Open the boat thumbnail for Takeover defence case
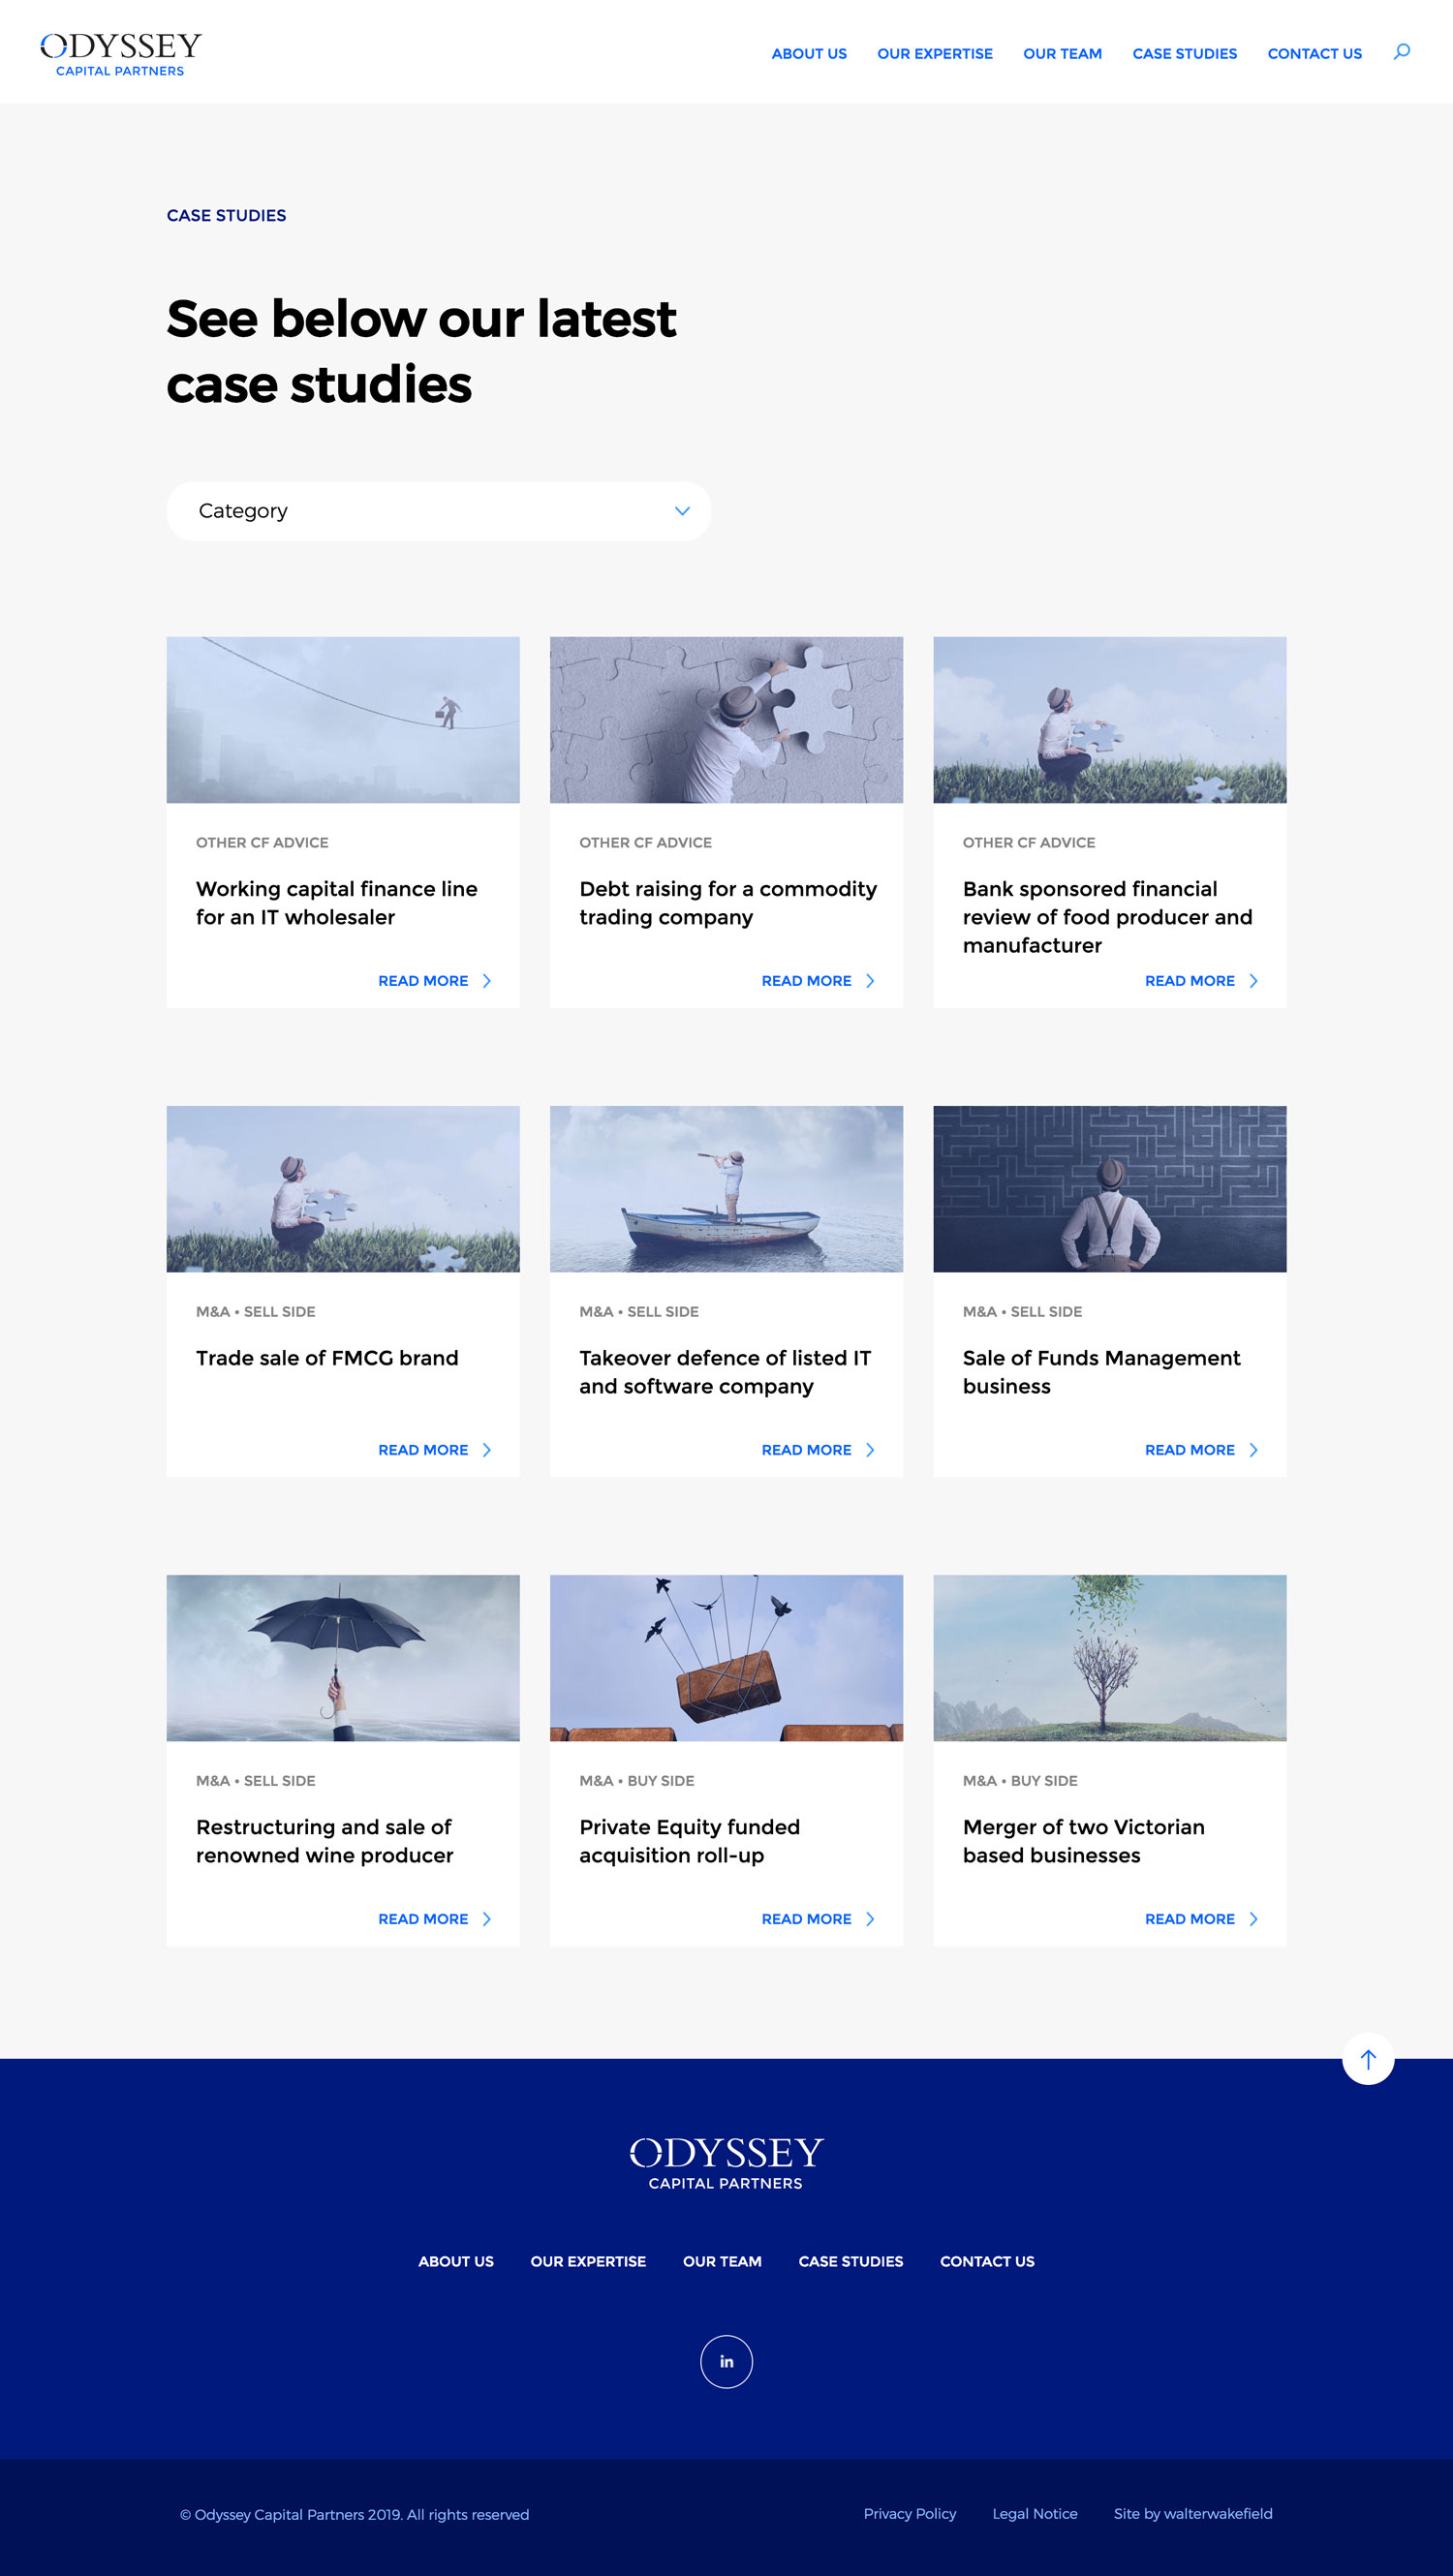This screenshot has height=2576, width=1453. coord(726,1188)
